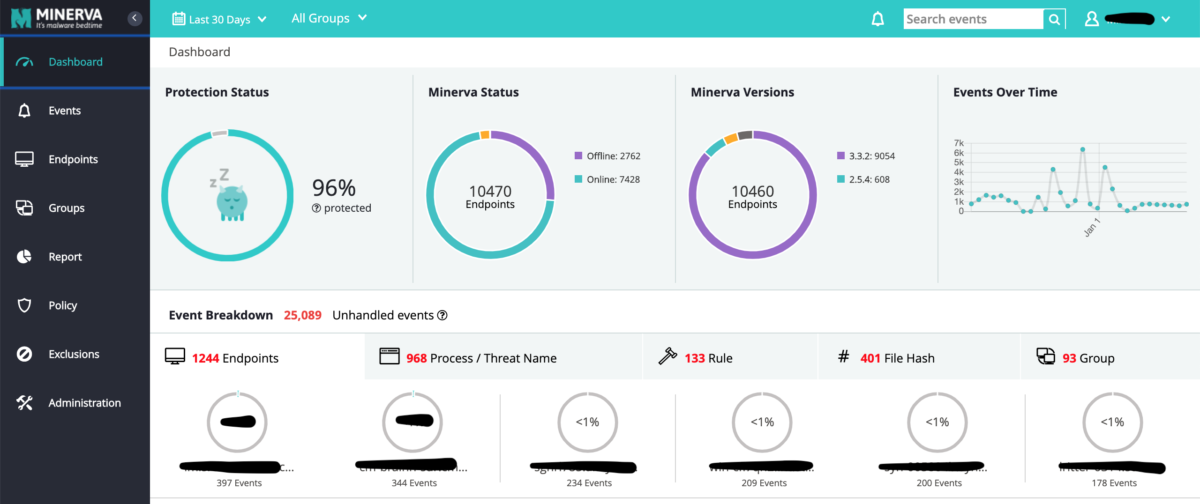Click the 25,089 unhandled events count

point(303,315)
